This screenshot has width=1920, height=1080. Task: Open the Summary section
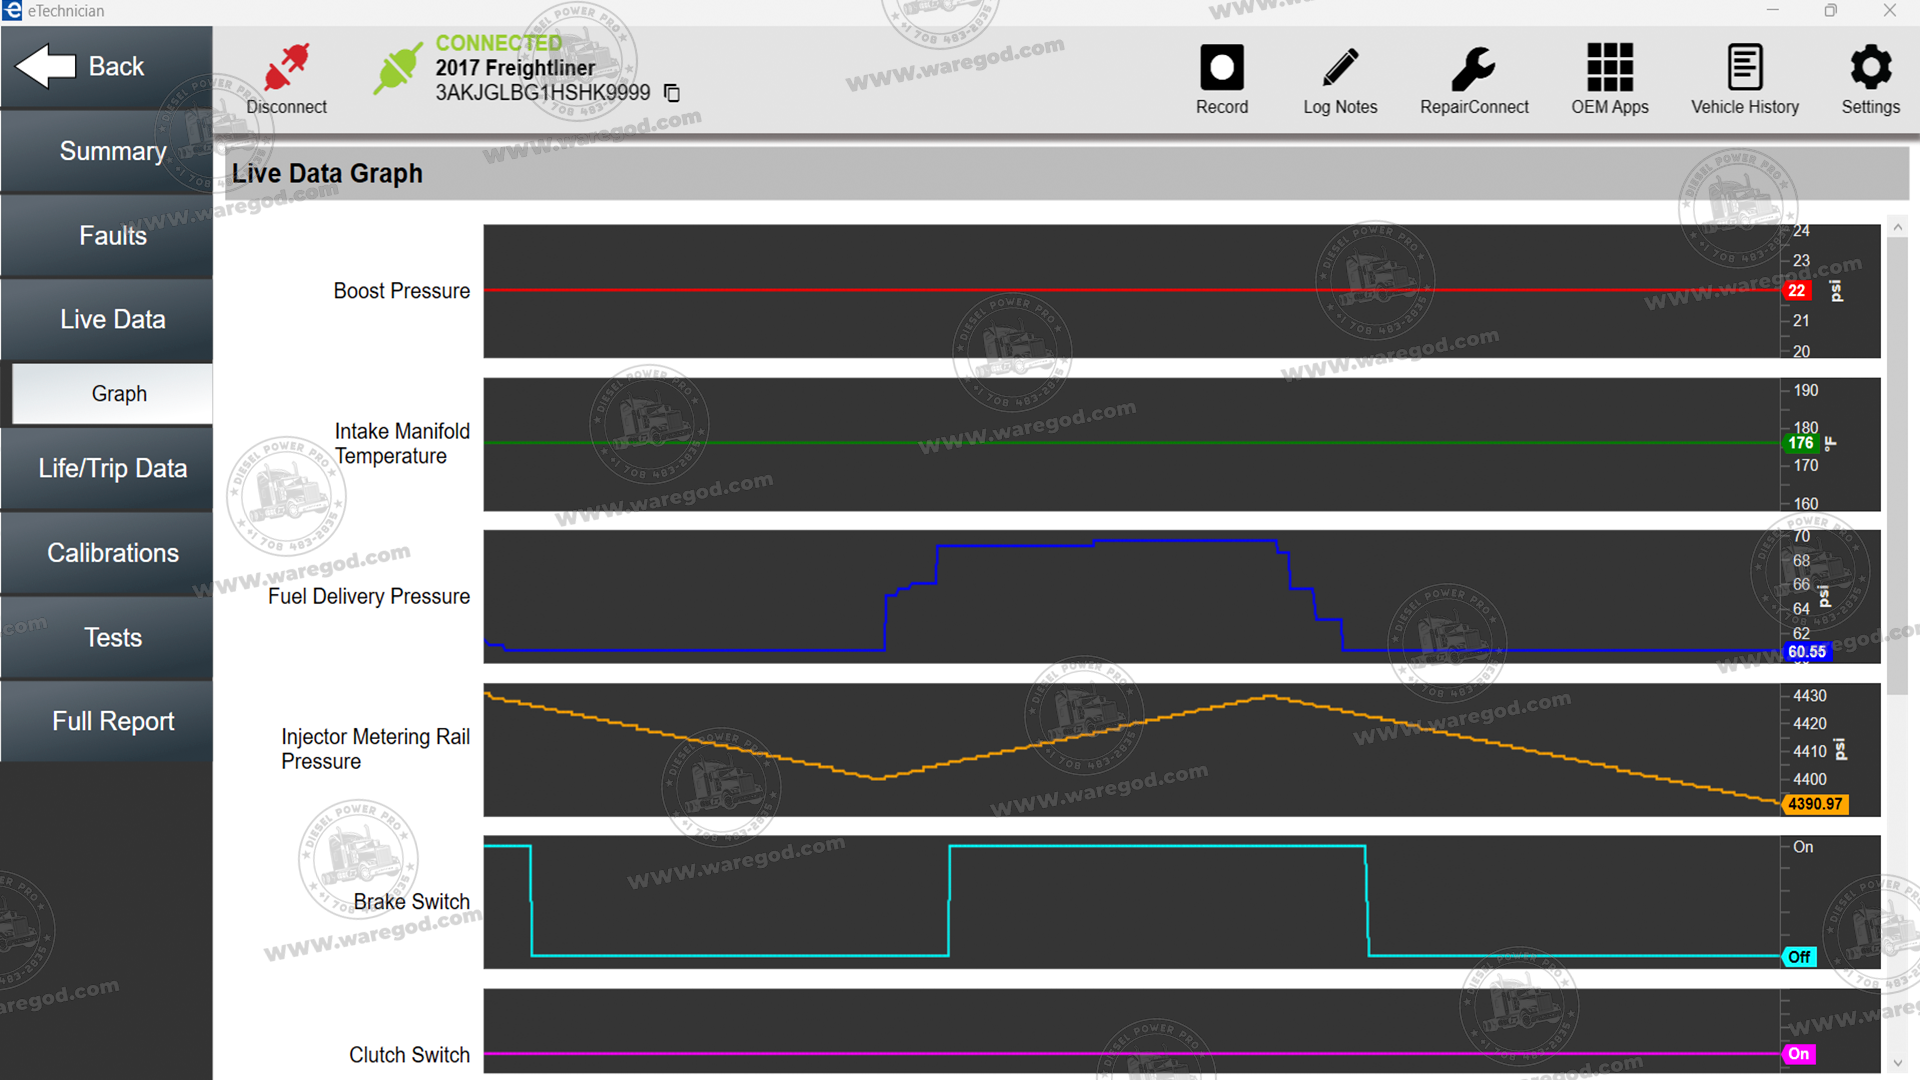click(112, 151)
